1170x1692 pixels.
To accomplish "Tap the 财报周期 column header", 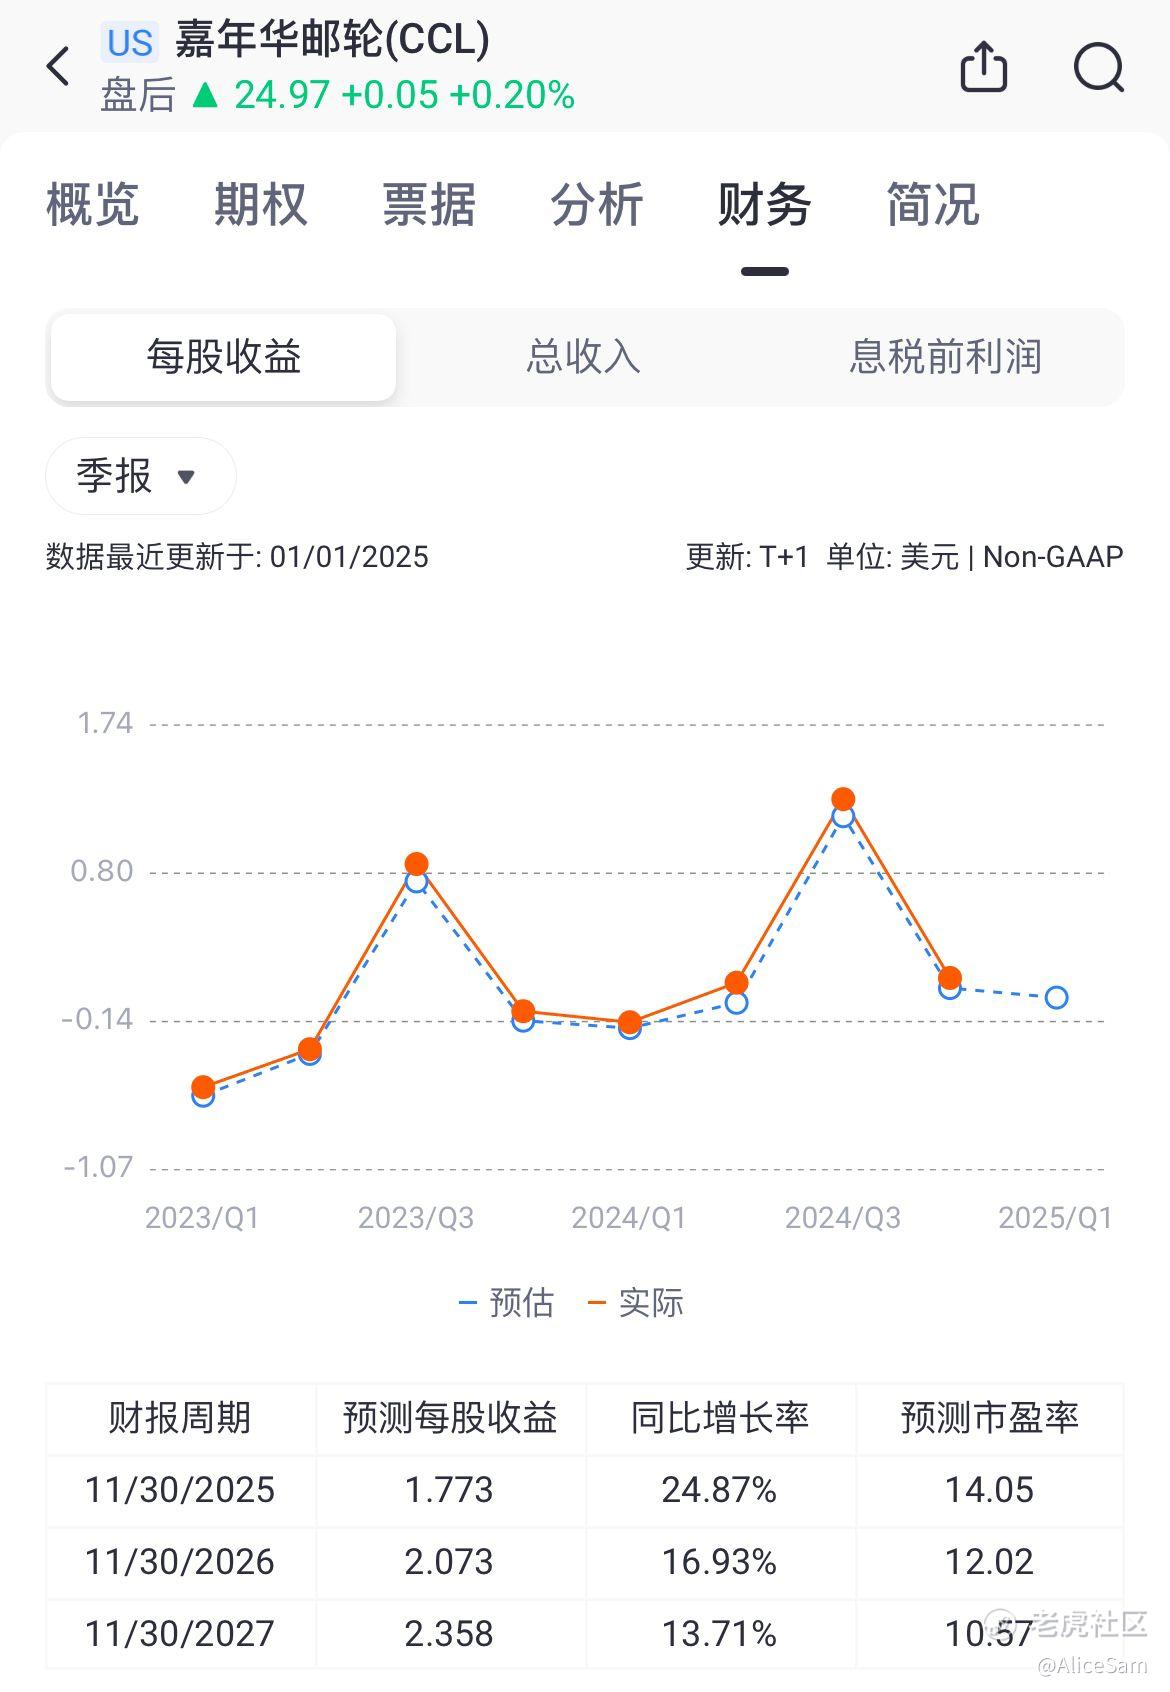I will 180,1418.
